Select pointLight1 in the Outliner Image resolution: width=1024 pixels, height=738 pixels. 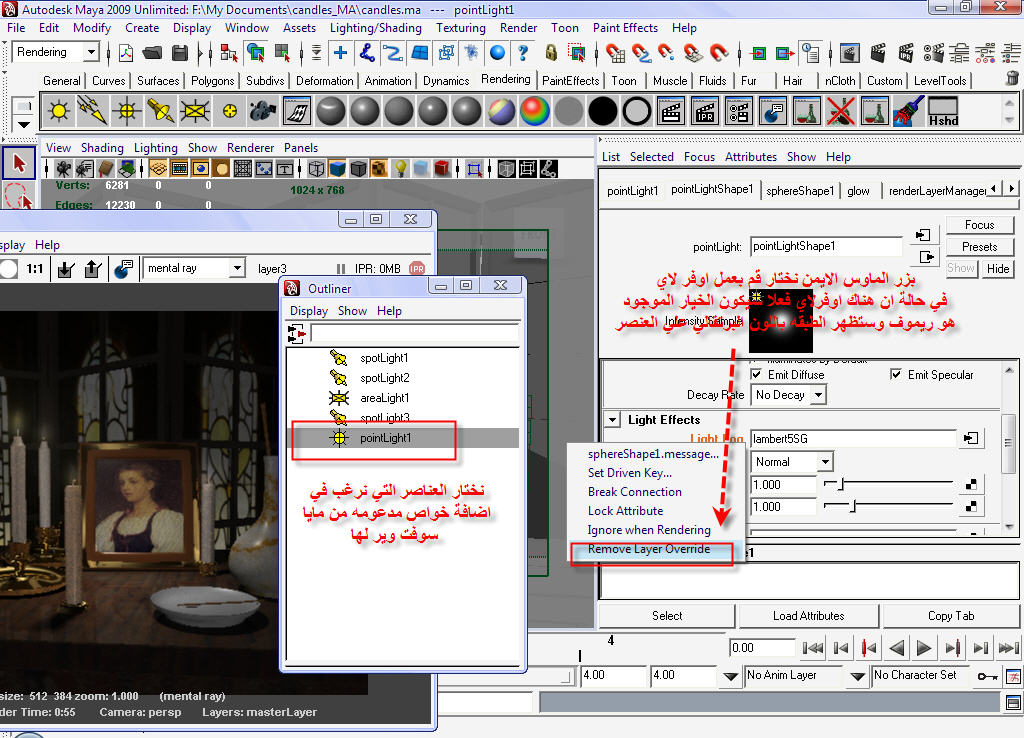point(385,438)
